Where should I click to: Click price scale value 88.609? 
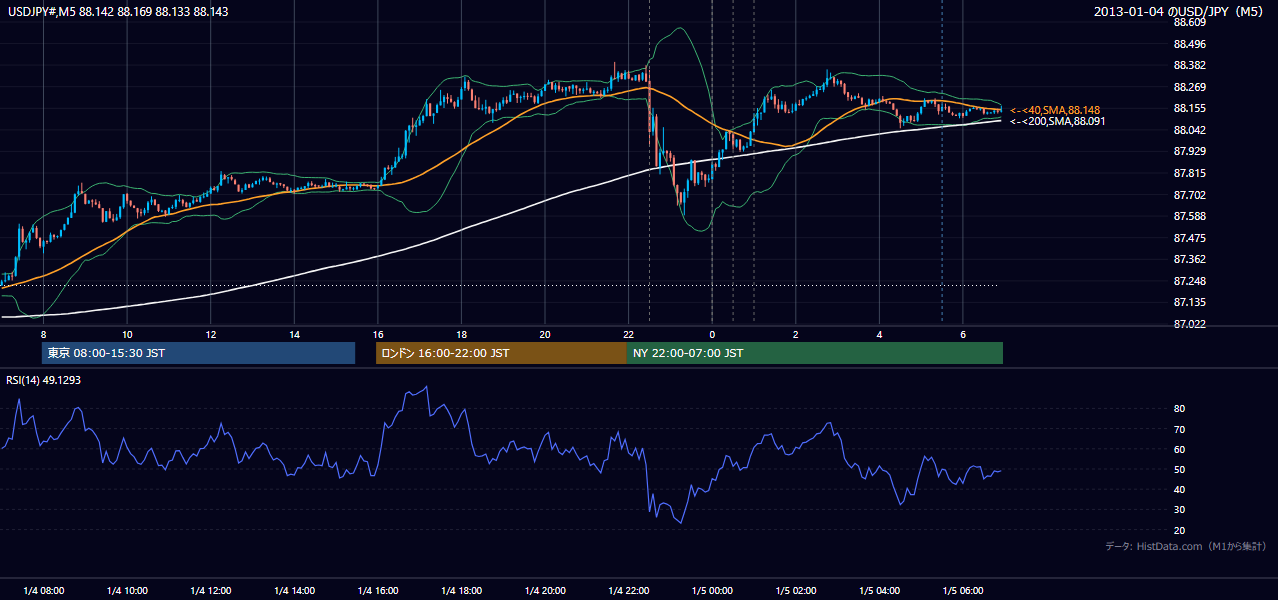[x=1188, y=22]
